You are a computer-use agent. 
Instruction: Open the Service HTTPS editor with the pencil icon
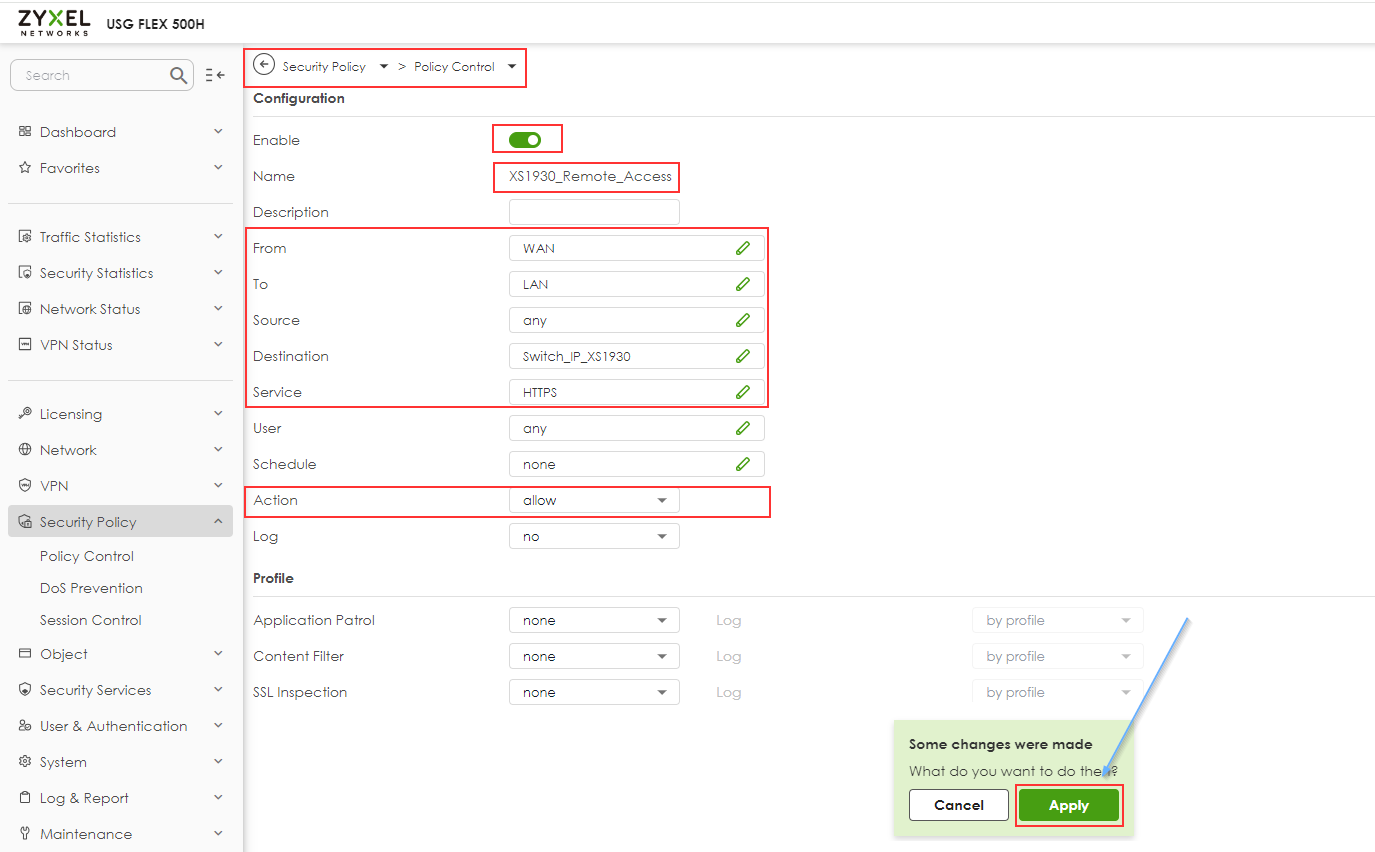744,391
